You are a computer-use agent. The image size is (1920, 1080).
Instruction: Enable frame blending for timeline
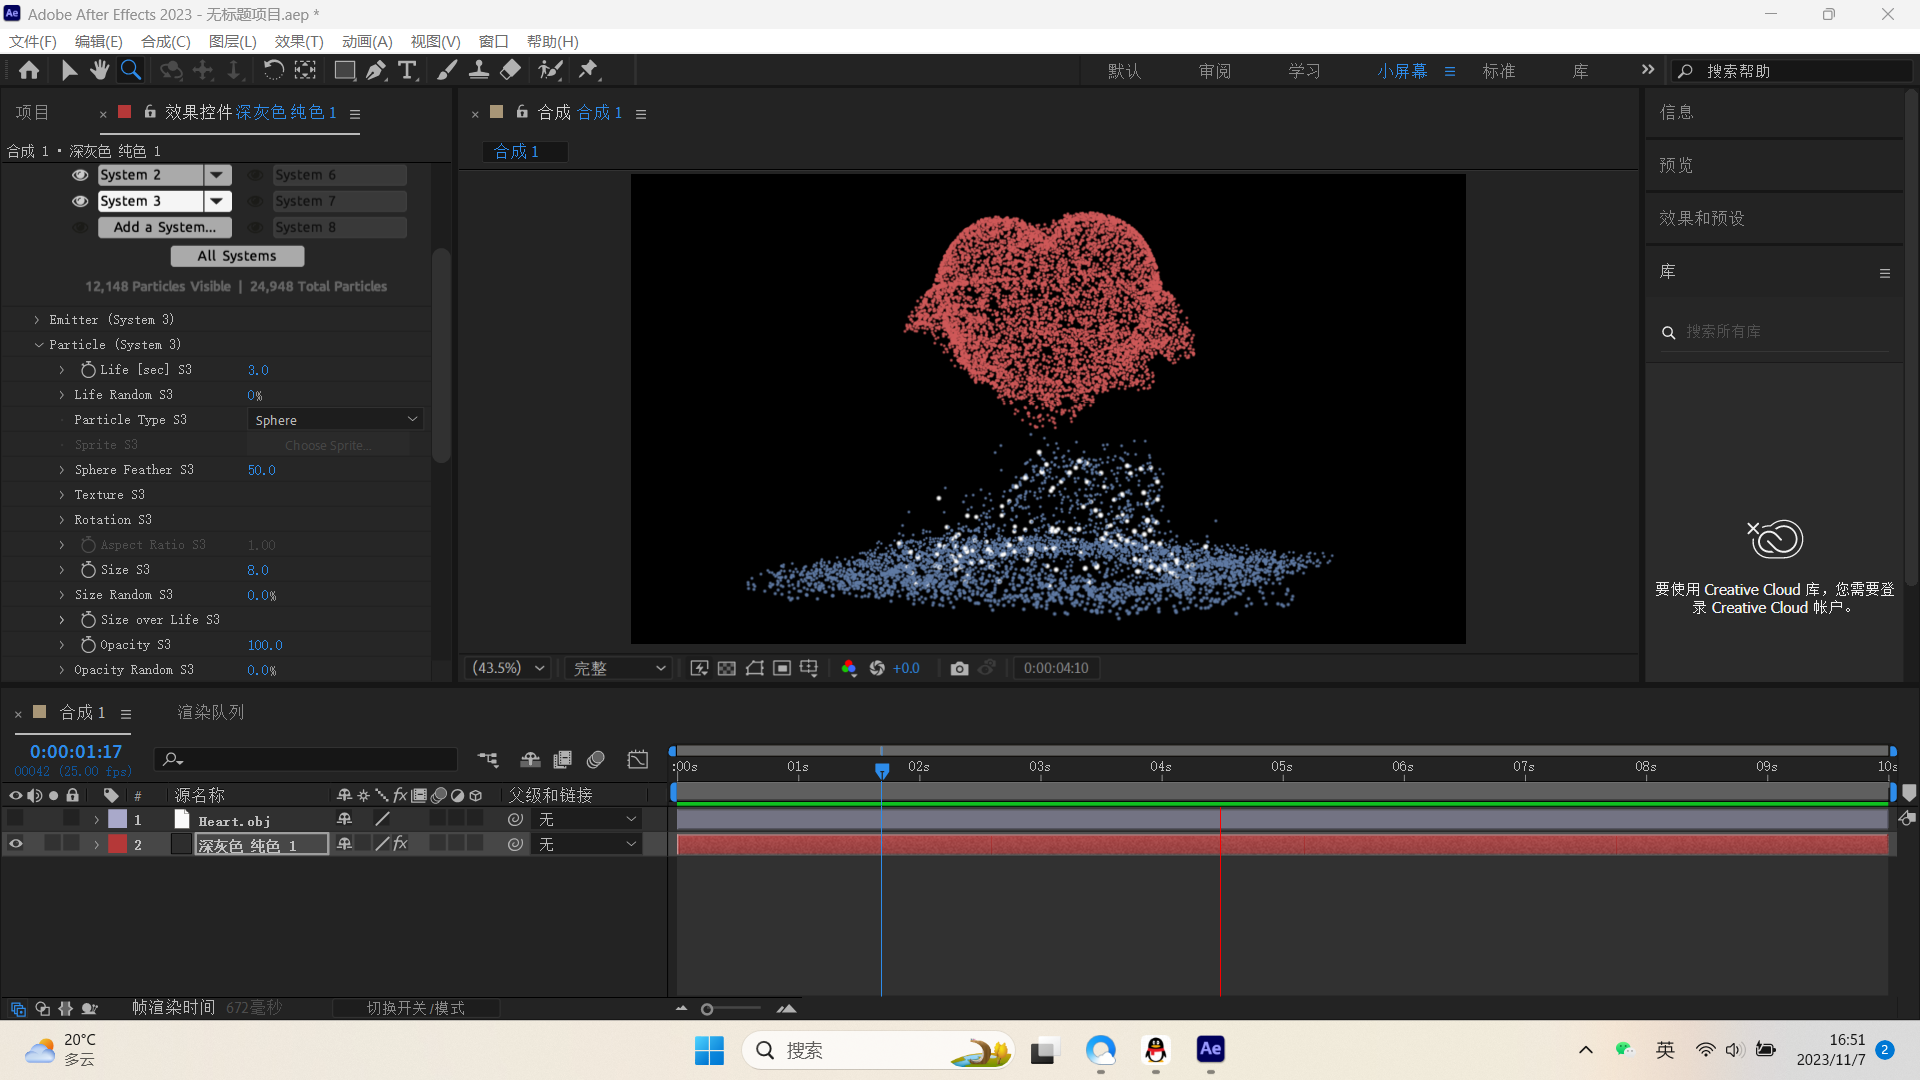(x=563, y=760)
